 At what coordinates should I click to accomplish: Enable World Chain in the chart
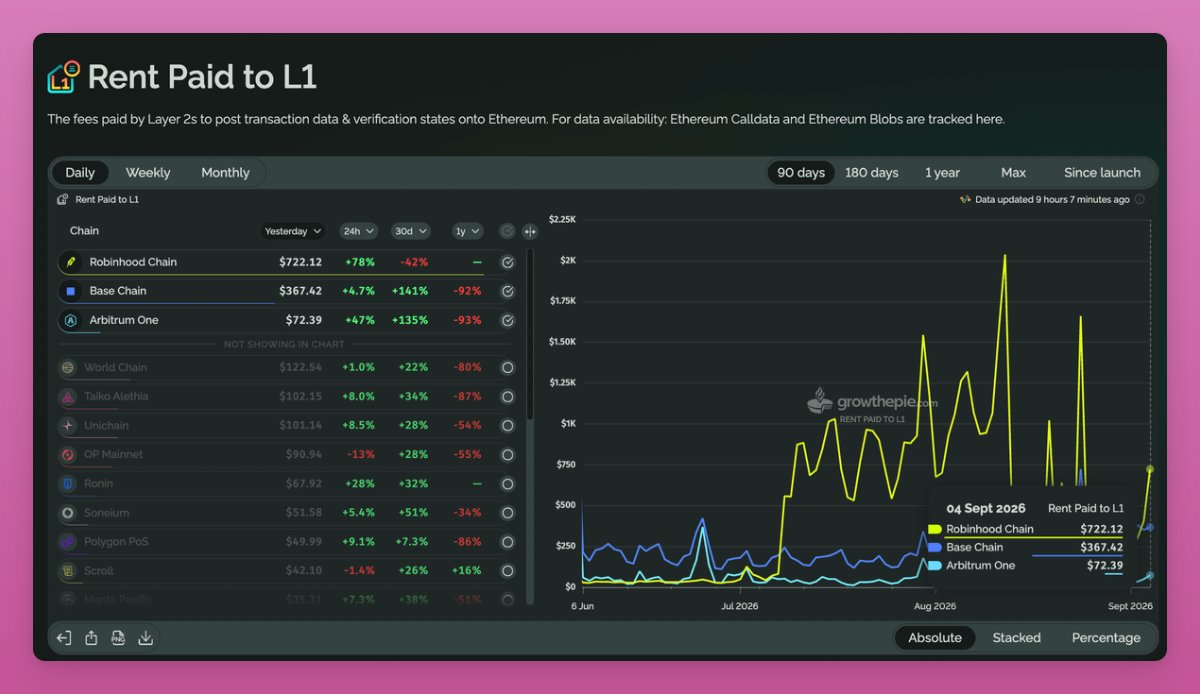508,367
